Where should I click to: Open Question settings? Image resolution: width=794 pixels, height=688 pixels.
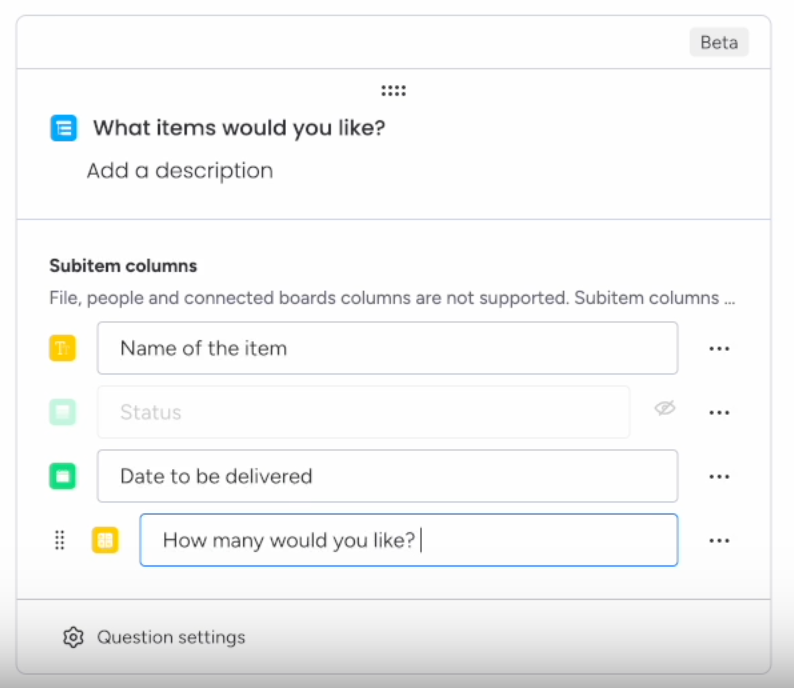170,637
